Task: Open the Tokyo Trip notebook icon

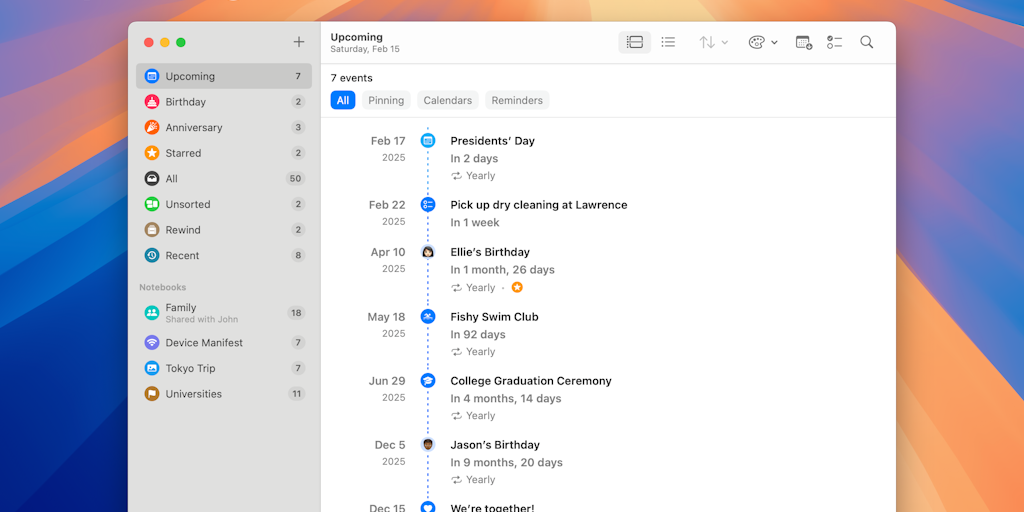Action: tap(152, 368)
